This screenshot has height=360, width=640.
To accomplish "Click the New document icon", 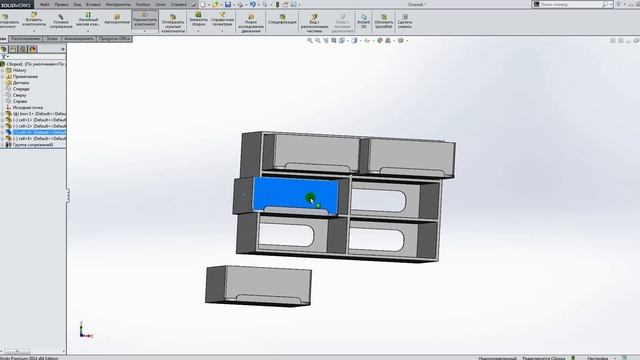I will [x=203, y=4].
